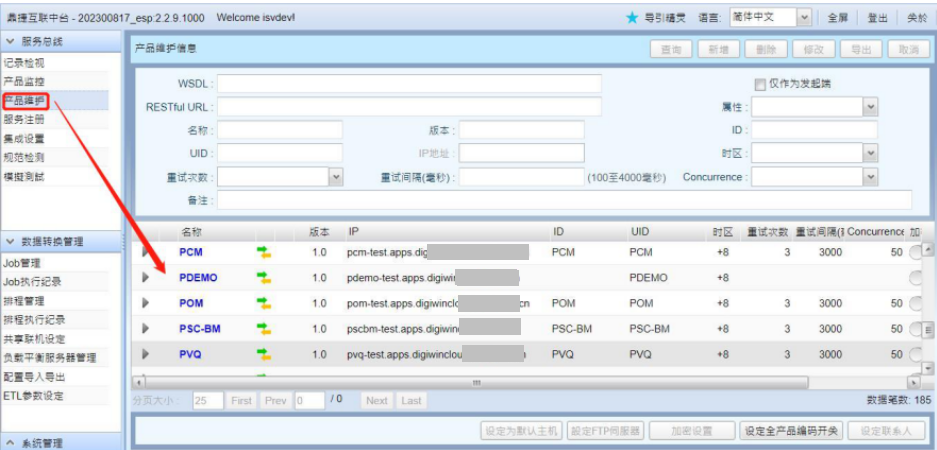Collapse the 服务总线 sidebar section

[10, 41]
